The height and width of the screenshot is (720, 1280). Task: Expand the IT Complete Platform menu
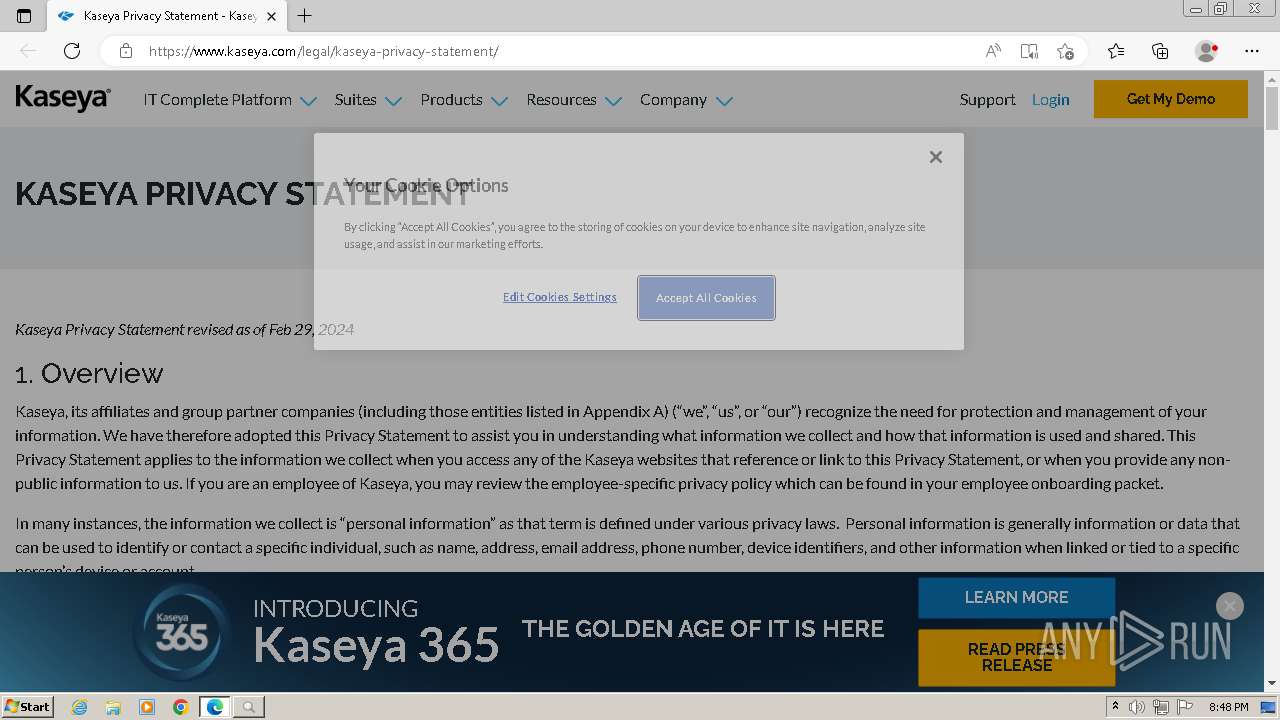click(230, 100)
